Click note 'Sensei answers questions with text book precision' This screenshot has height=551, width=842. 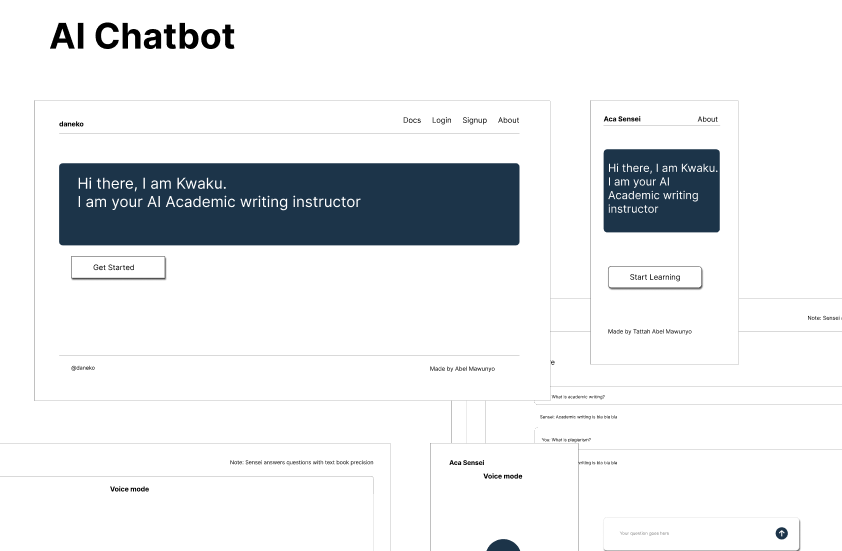pyautogui.click(x=301, y=462)
